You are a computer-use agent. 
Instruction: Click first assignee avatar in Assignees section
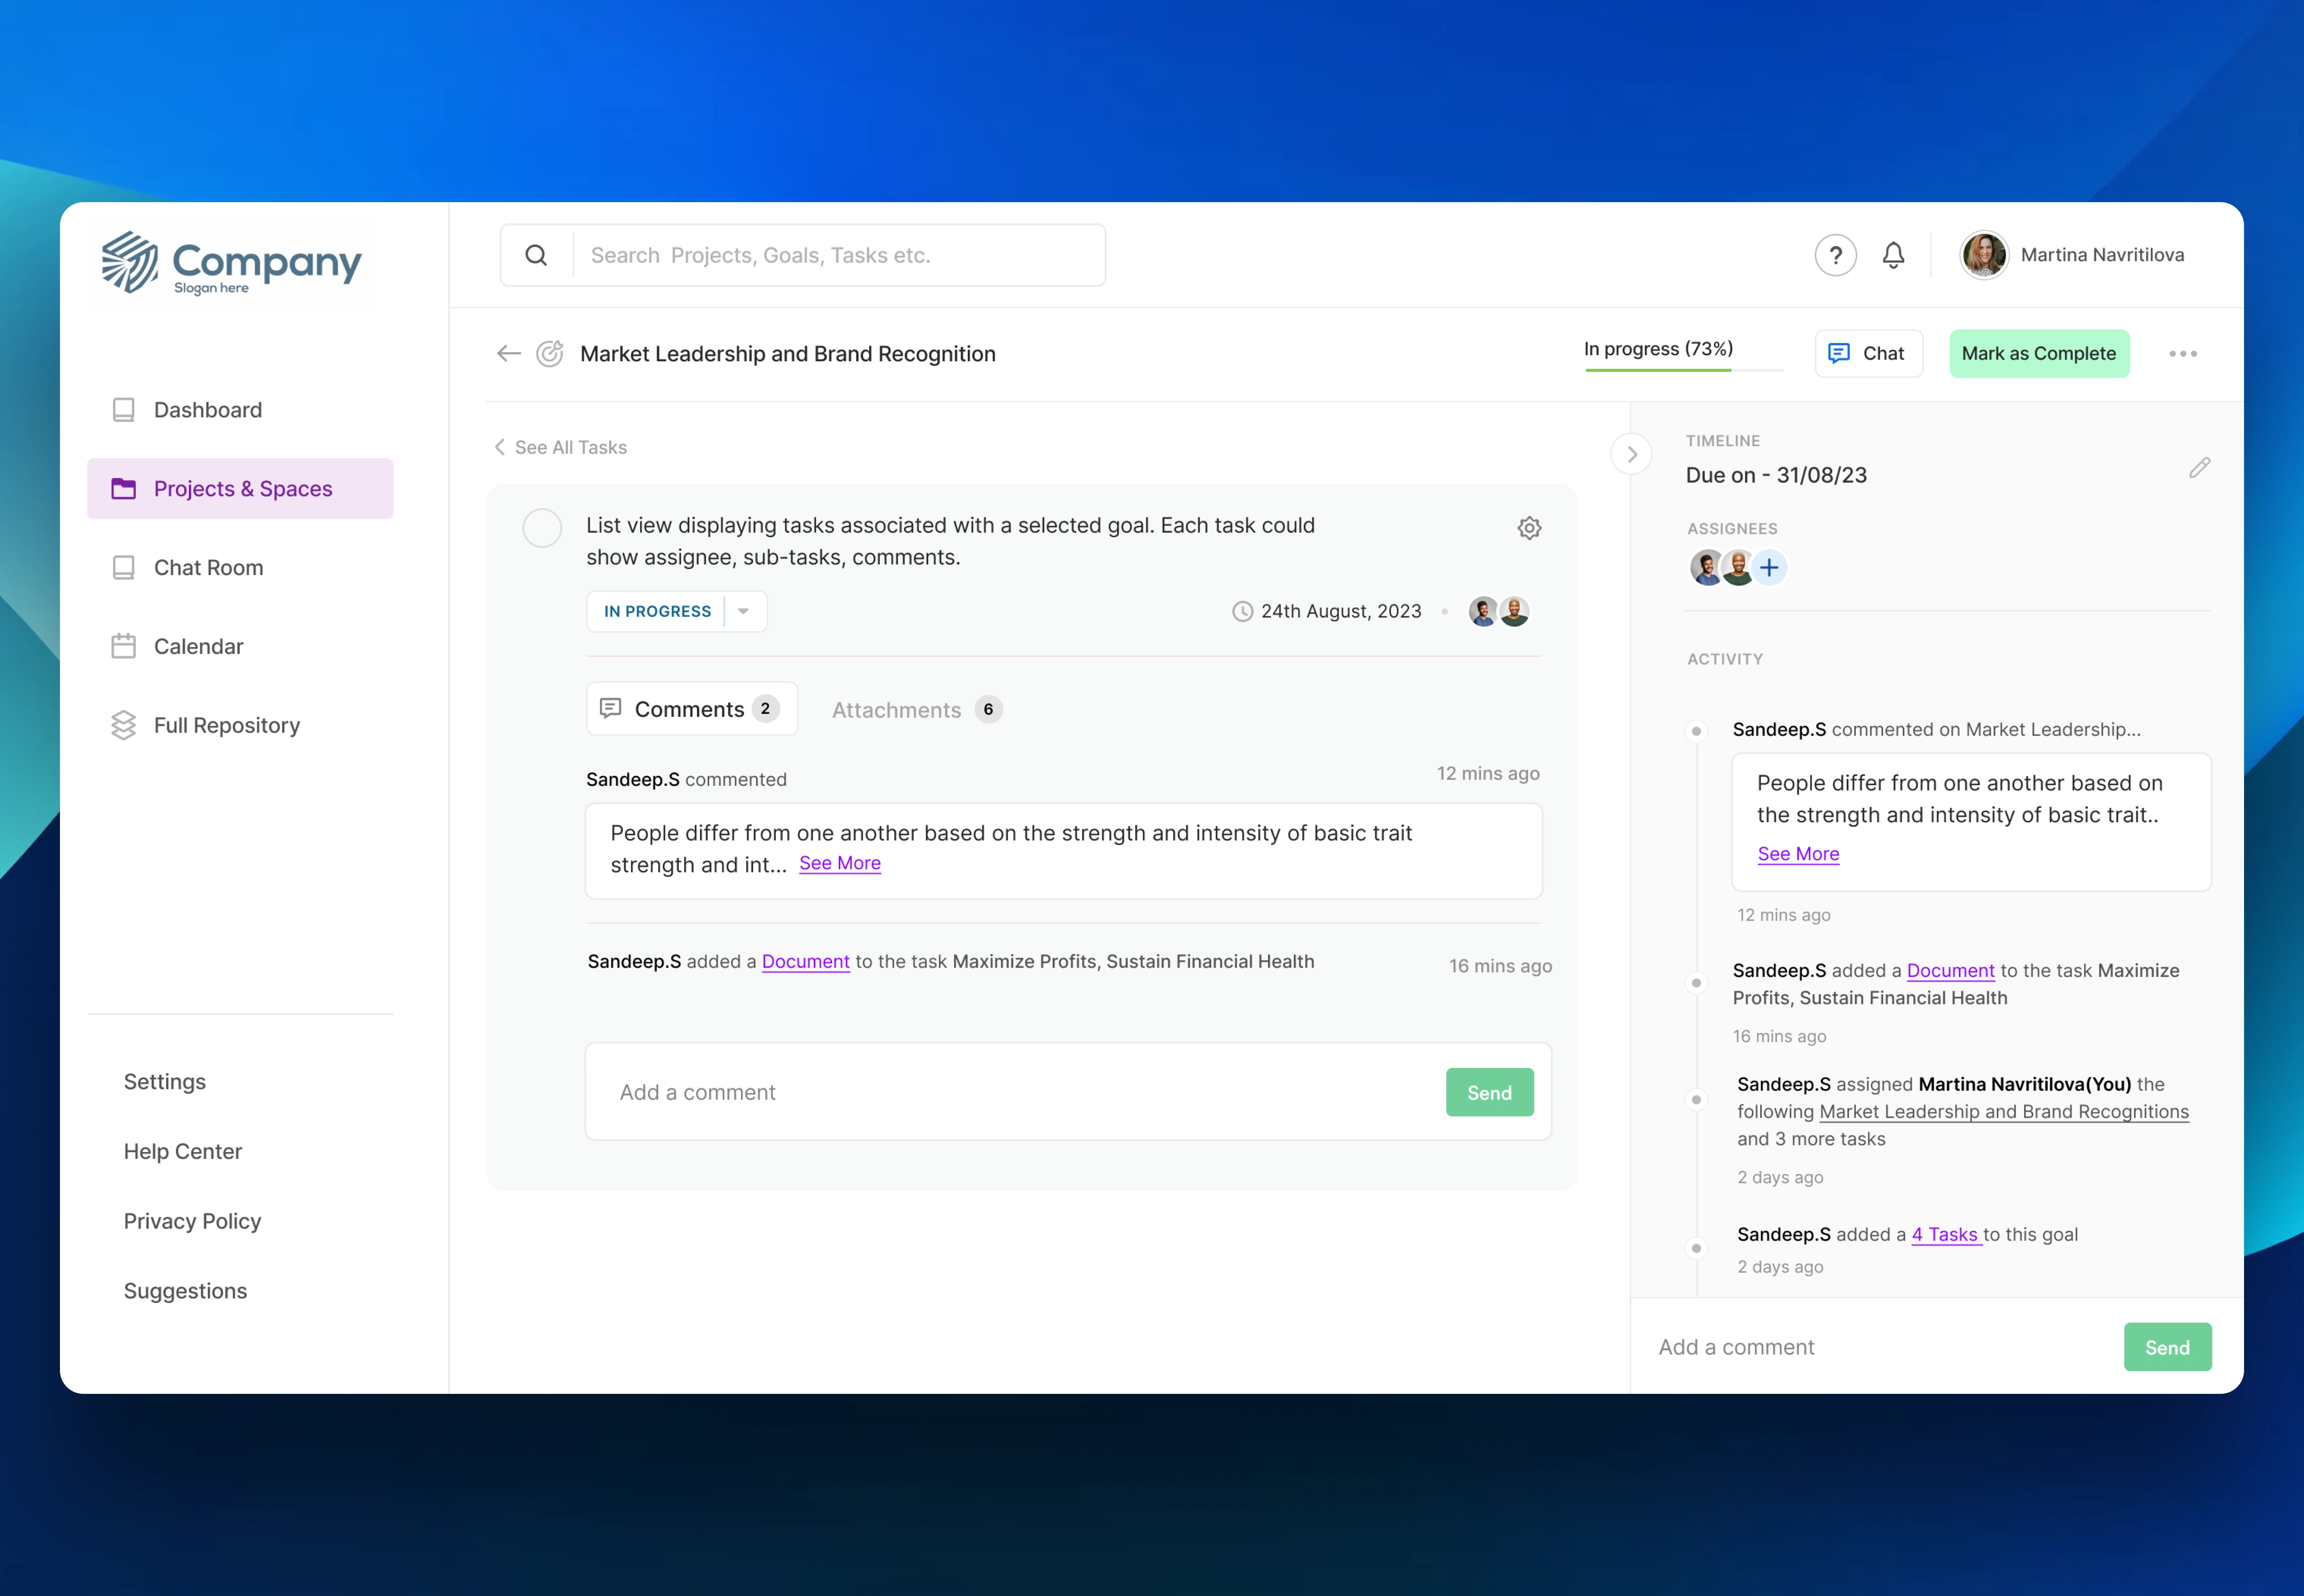1706,568
